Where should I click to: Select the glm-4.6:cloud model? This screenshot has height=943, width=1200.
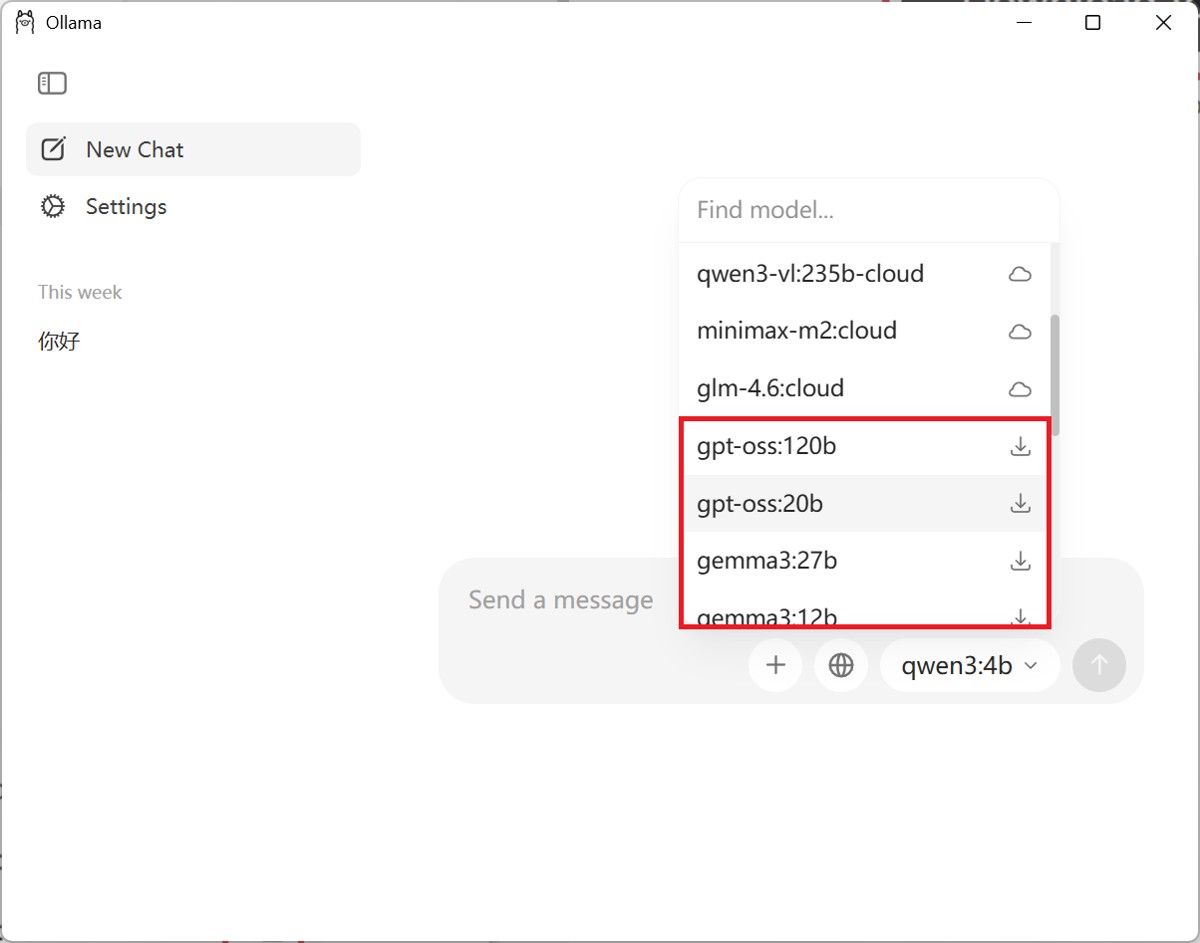pyautogui.click(x=864, y=388)
